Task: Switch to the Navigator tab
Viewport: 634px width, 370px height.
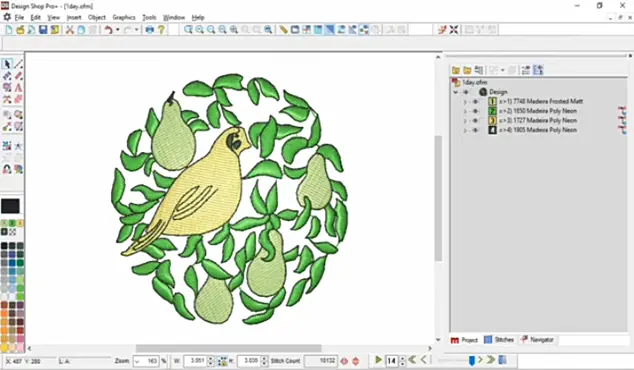Action: pos(537,340)
